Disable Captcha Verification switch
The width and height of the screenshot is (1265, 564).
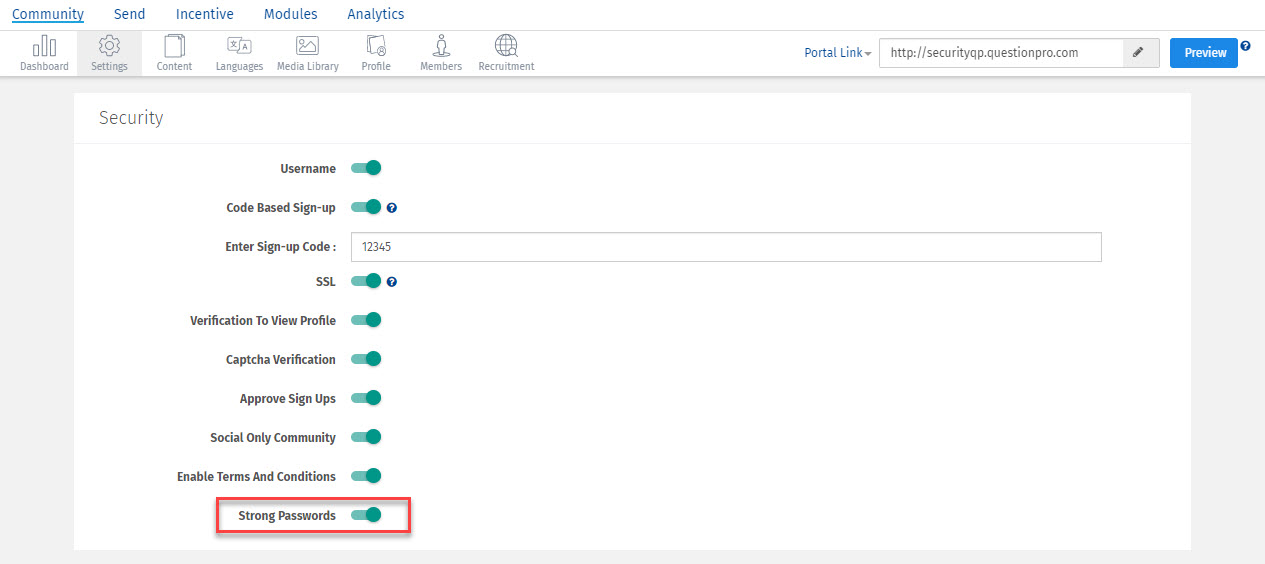(x=366, y=359)
